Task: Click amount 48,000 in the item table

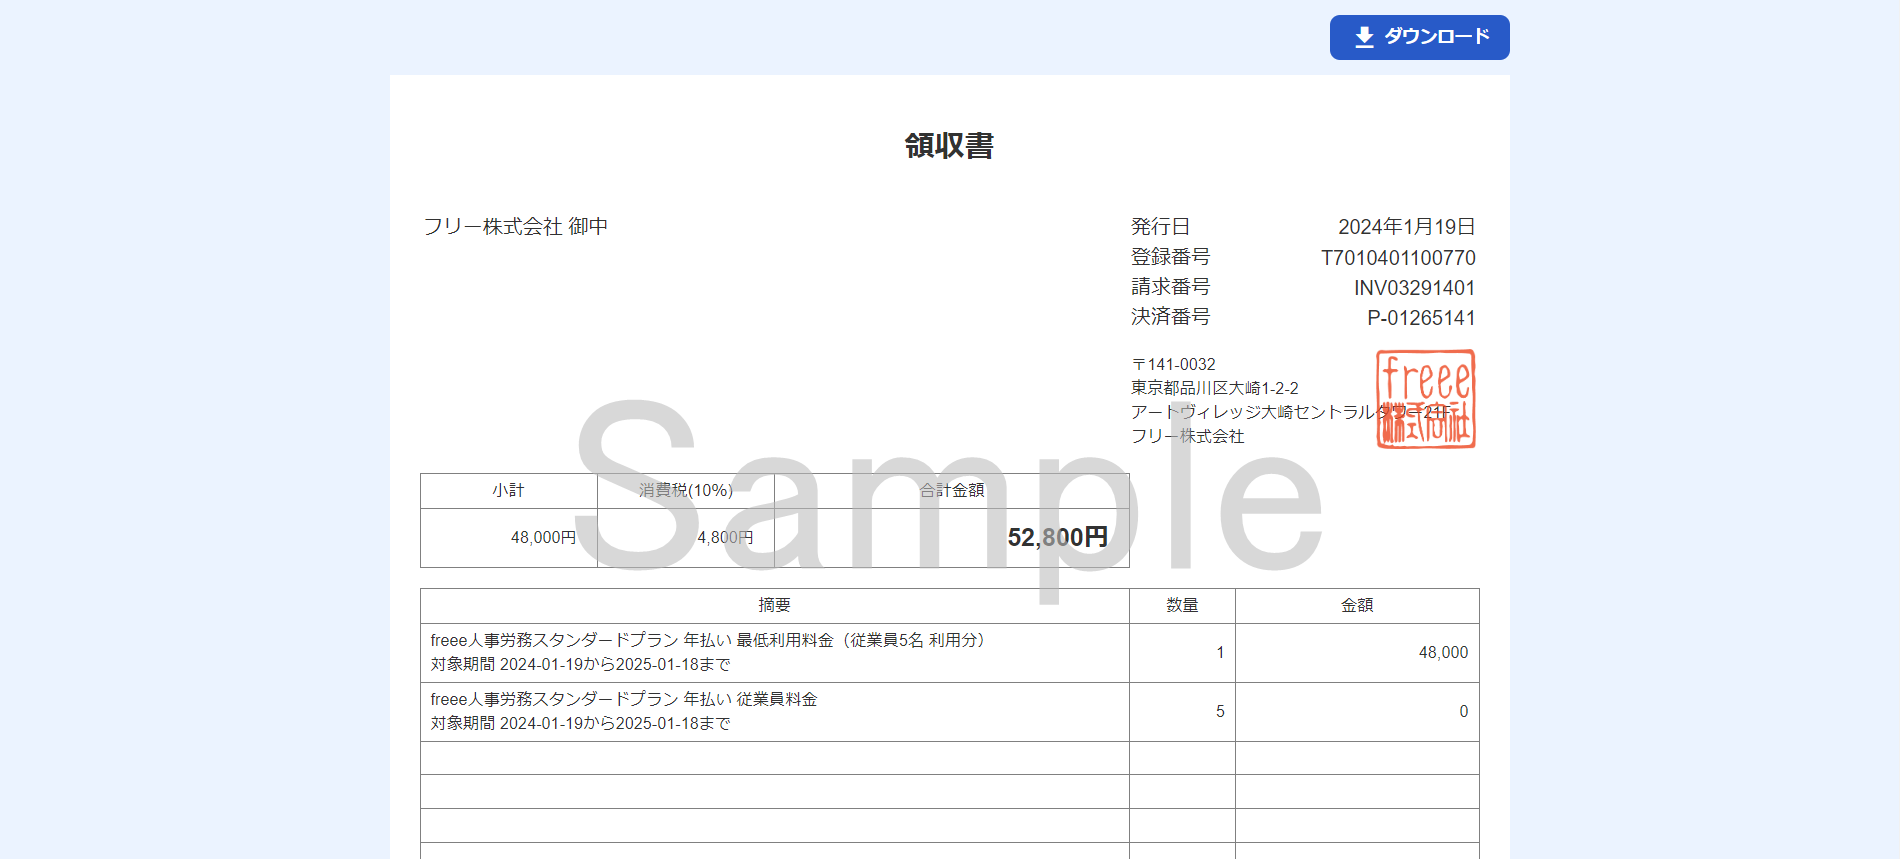Action: click(x=1443, y=653)
